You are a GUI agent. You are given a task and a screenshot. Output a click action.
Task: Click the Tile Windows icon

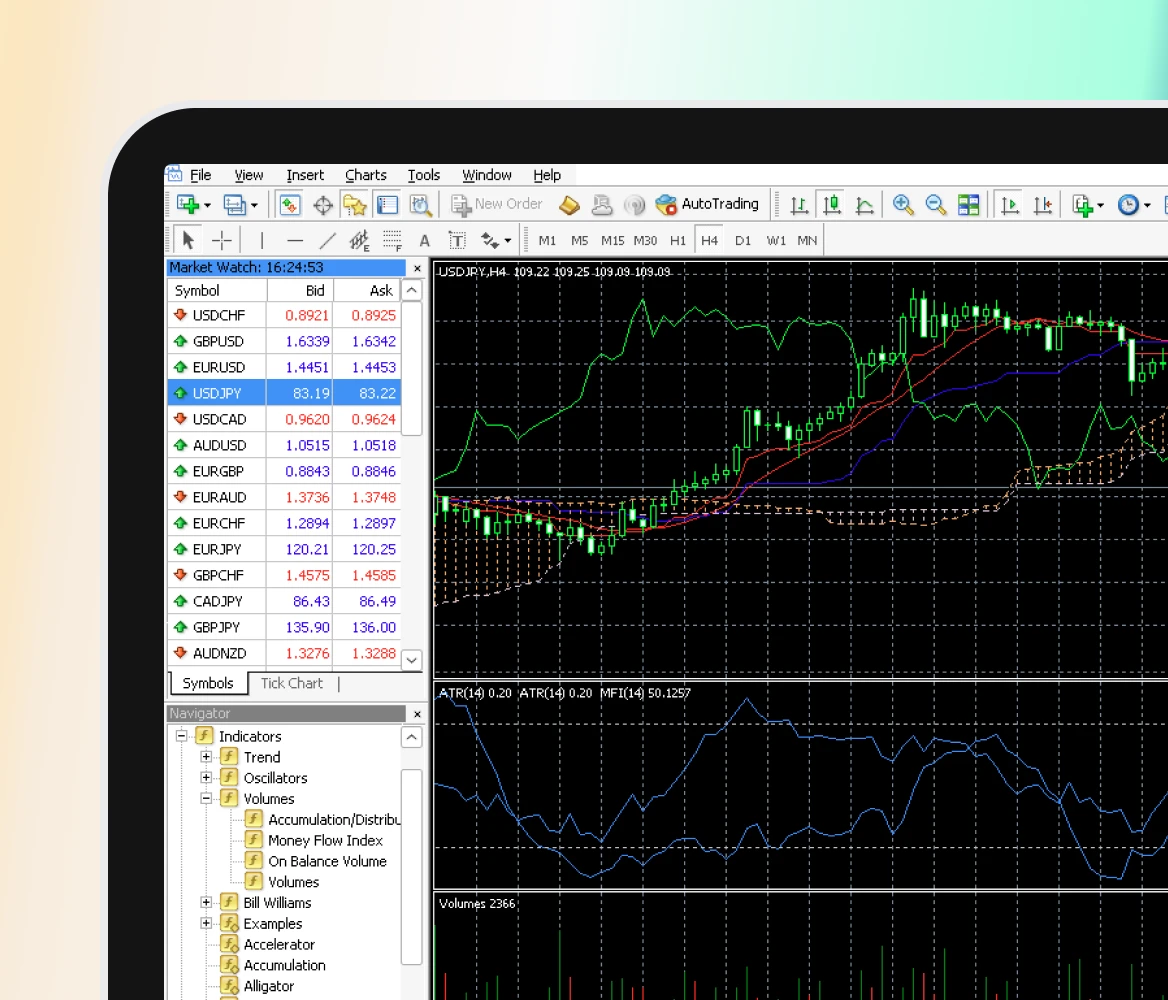pos(968,204)
